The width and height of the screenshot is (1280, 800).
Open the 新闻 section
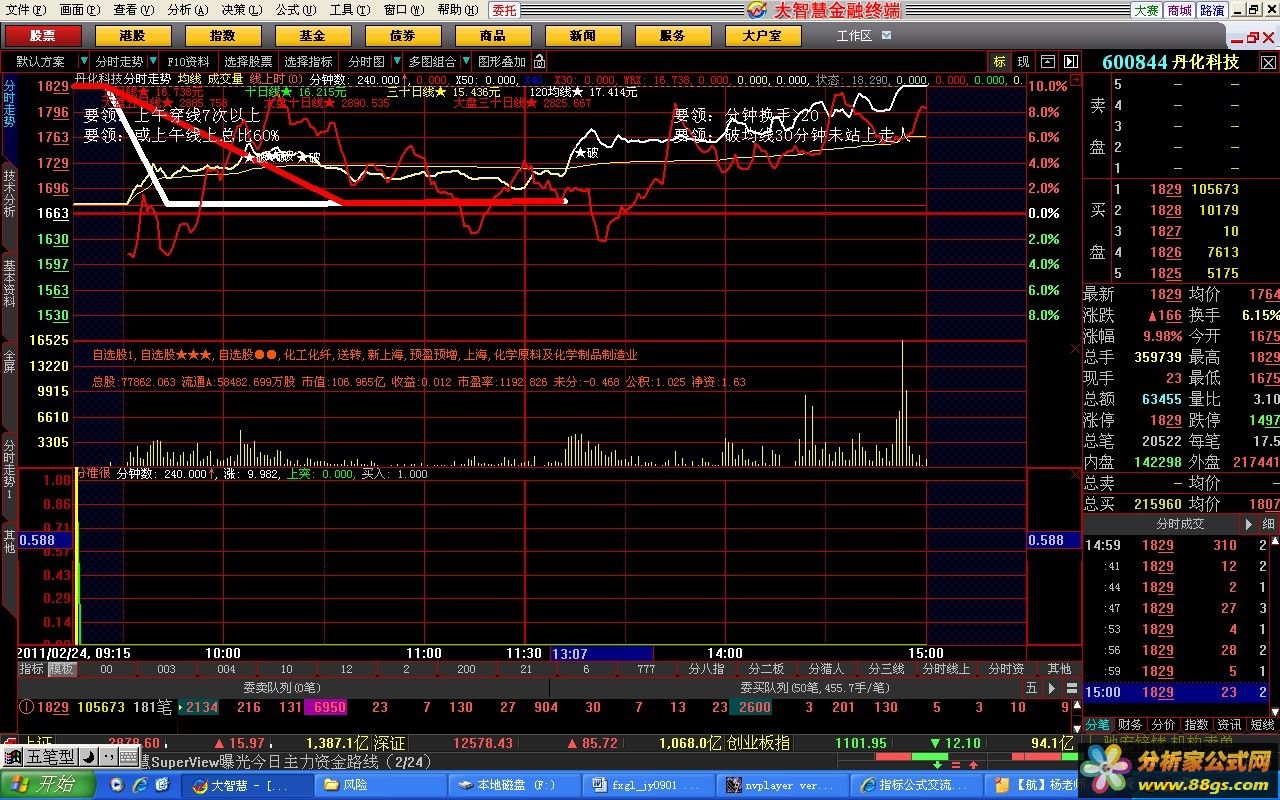pos(582,36)
